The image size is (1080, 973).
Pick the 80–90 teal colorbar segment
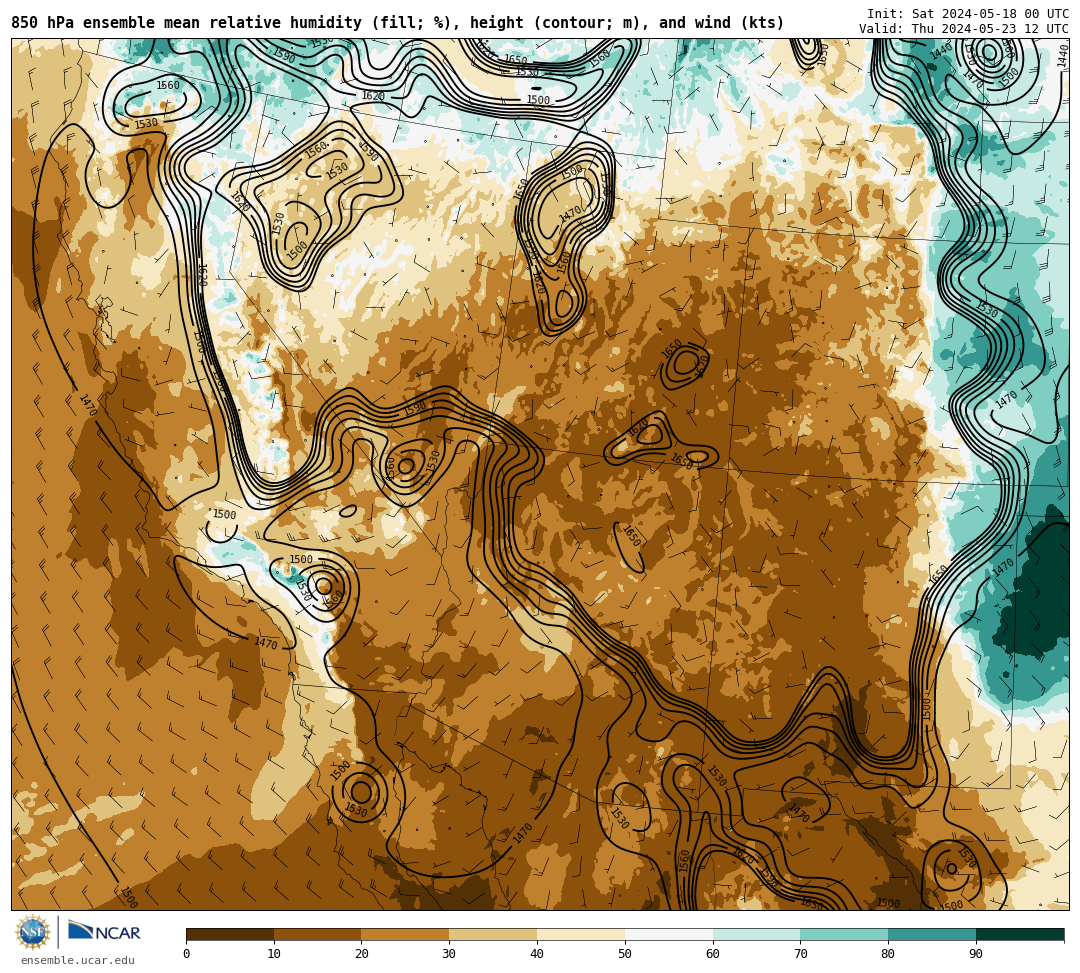pos(933,934)
